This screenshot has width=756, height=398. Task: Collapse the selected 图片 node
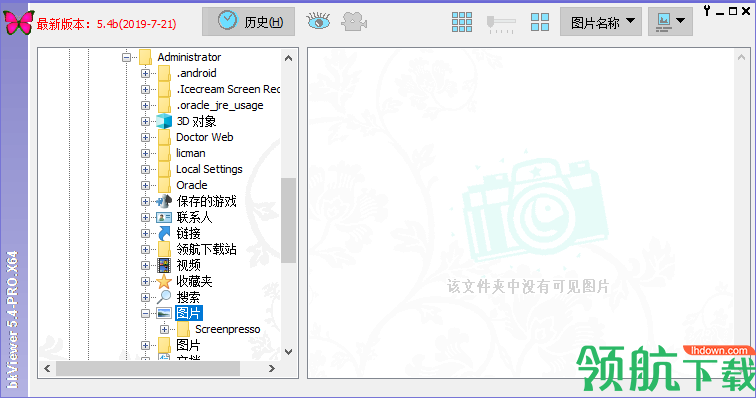pos(145,314)
